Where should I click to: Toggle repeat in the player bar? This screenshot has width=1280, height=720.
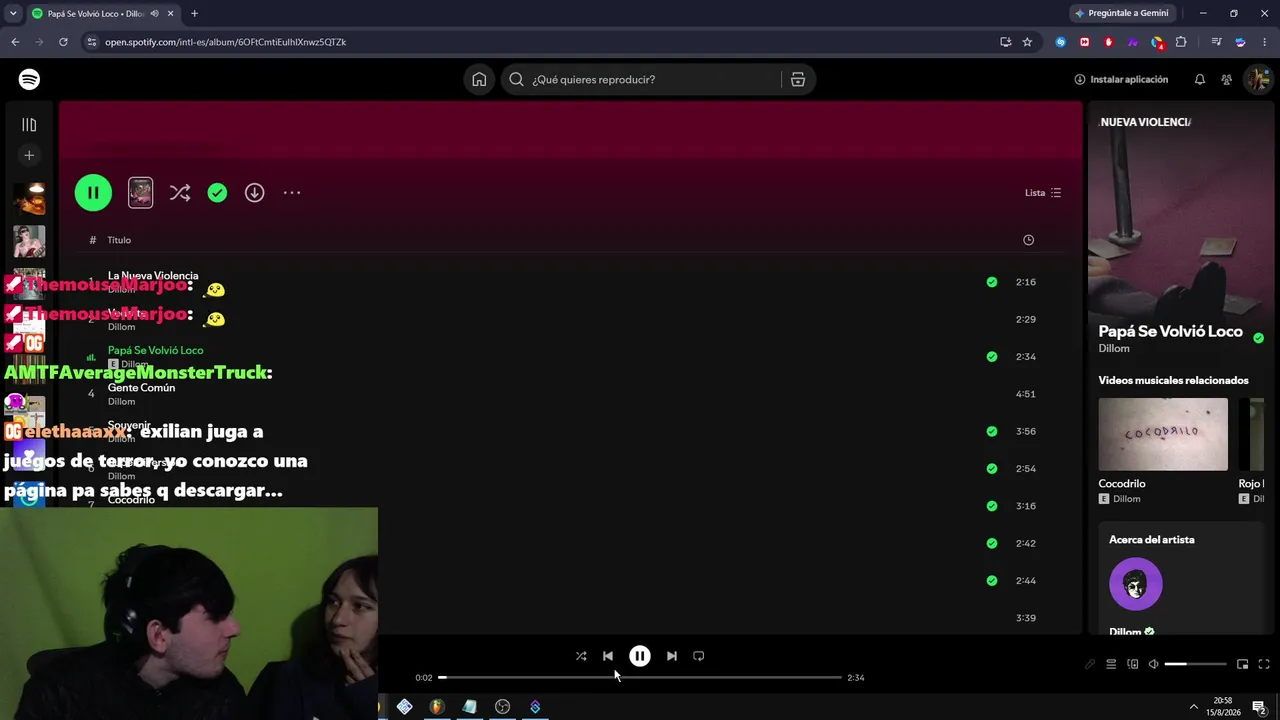point(699,656)
